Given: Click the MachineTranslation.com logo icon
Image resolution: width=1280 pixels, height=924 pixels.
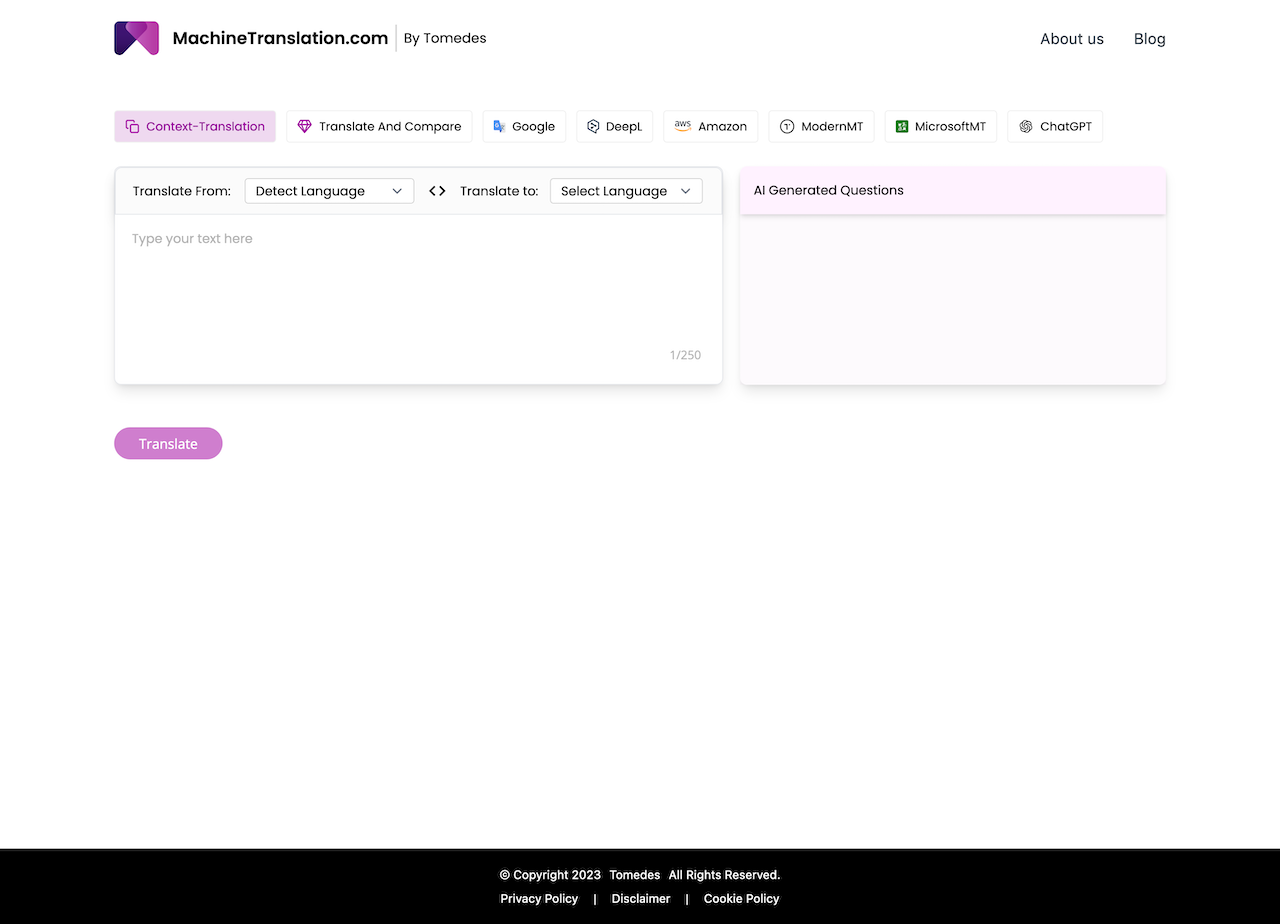Looking at the screenshot, I should 137,38.
